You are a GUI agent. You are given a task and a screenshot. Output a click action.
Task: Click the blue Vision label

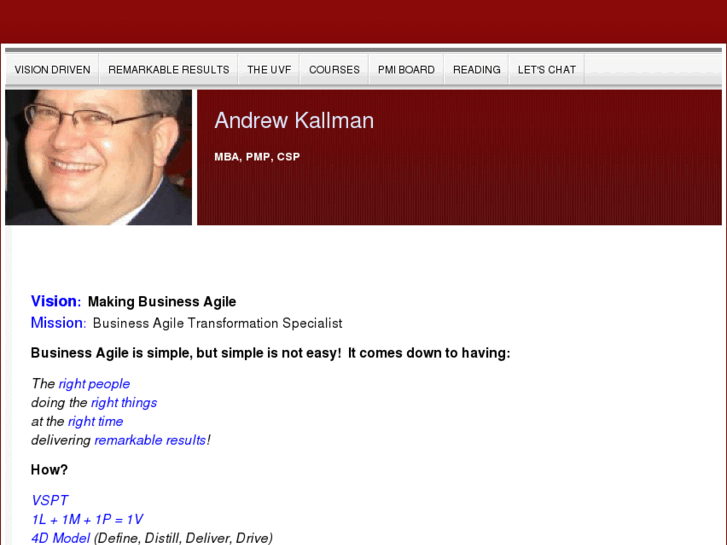[56, 301]
